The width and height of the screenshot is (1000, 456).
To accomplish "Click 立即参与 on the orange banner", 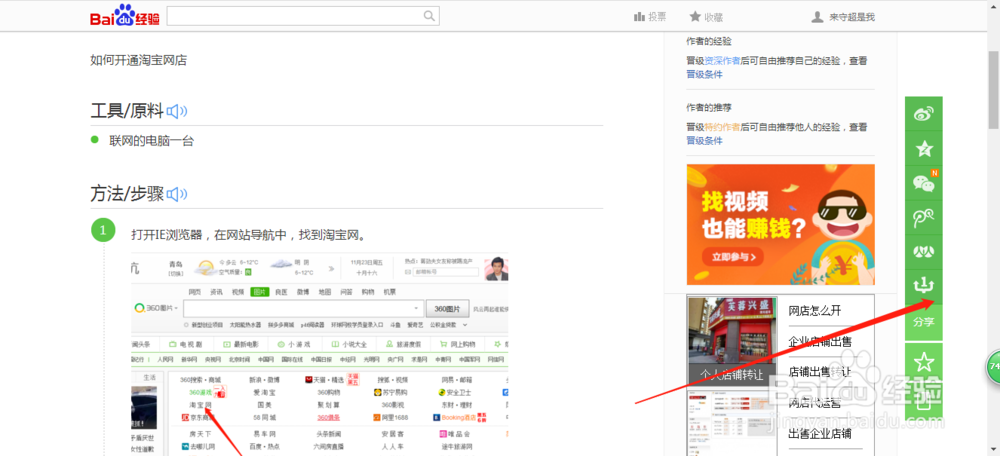I will click(x=733, y=257).
